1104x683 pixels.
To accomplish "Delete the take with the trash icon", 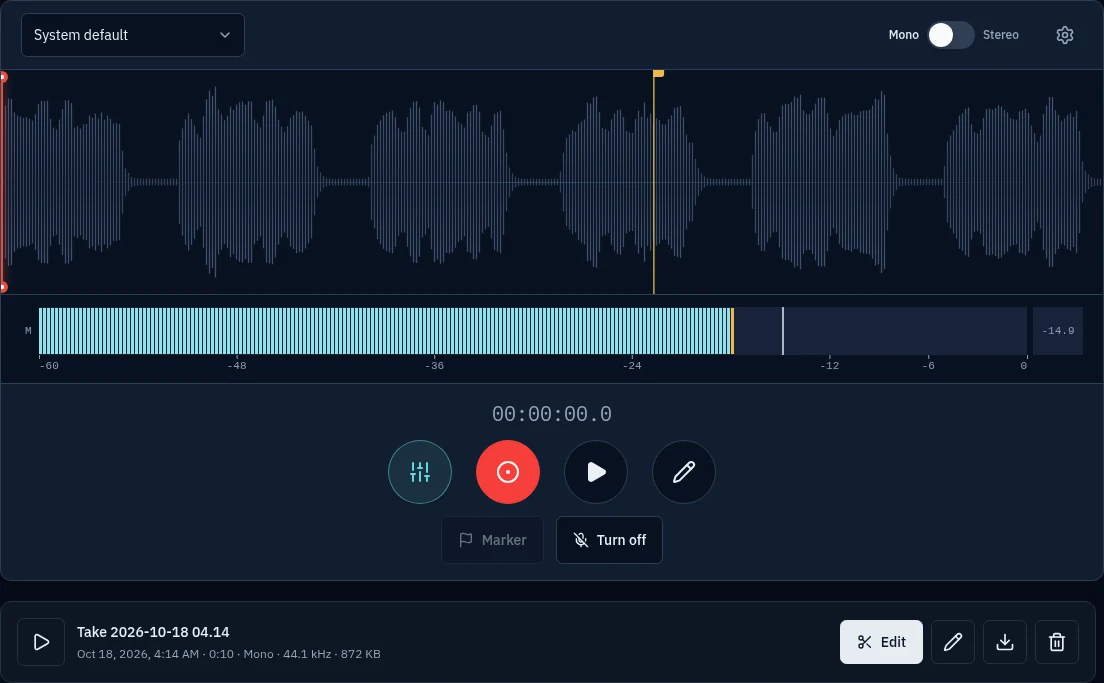I will (x=1057, y=642).
